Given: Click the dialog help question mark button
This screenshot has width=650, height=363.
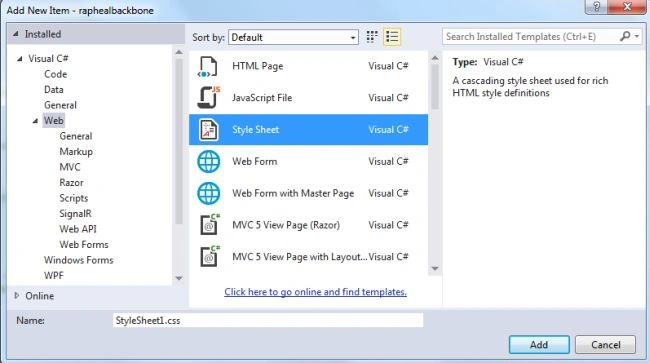Looking at the screenshot, I should (597, 7).
